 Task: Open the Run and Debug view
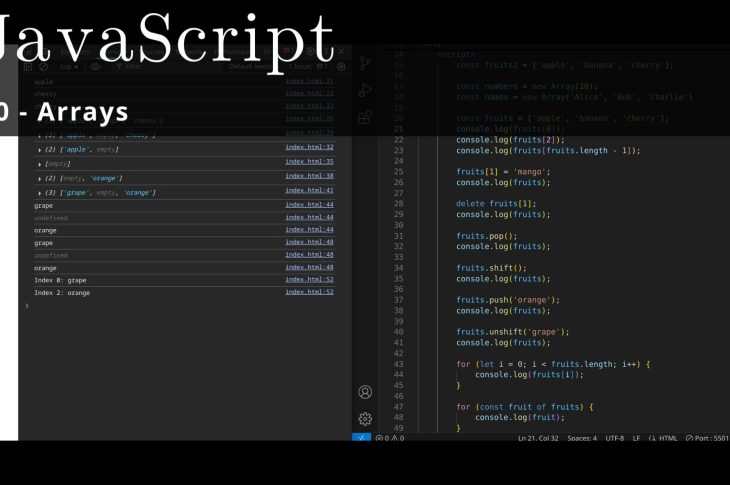(x=365, y=90)
